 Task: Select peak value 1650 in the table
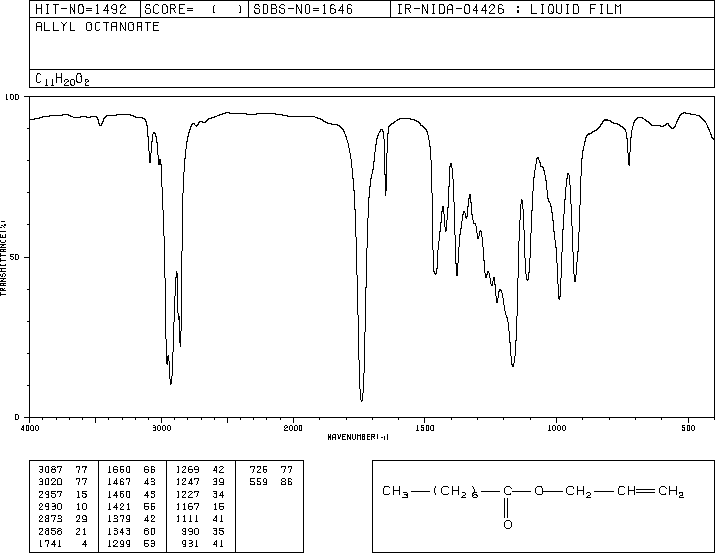point(119,470)
